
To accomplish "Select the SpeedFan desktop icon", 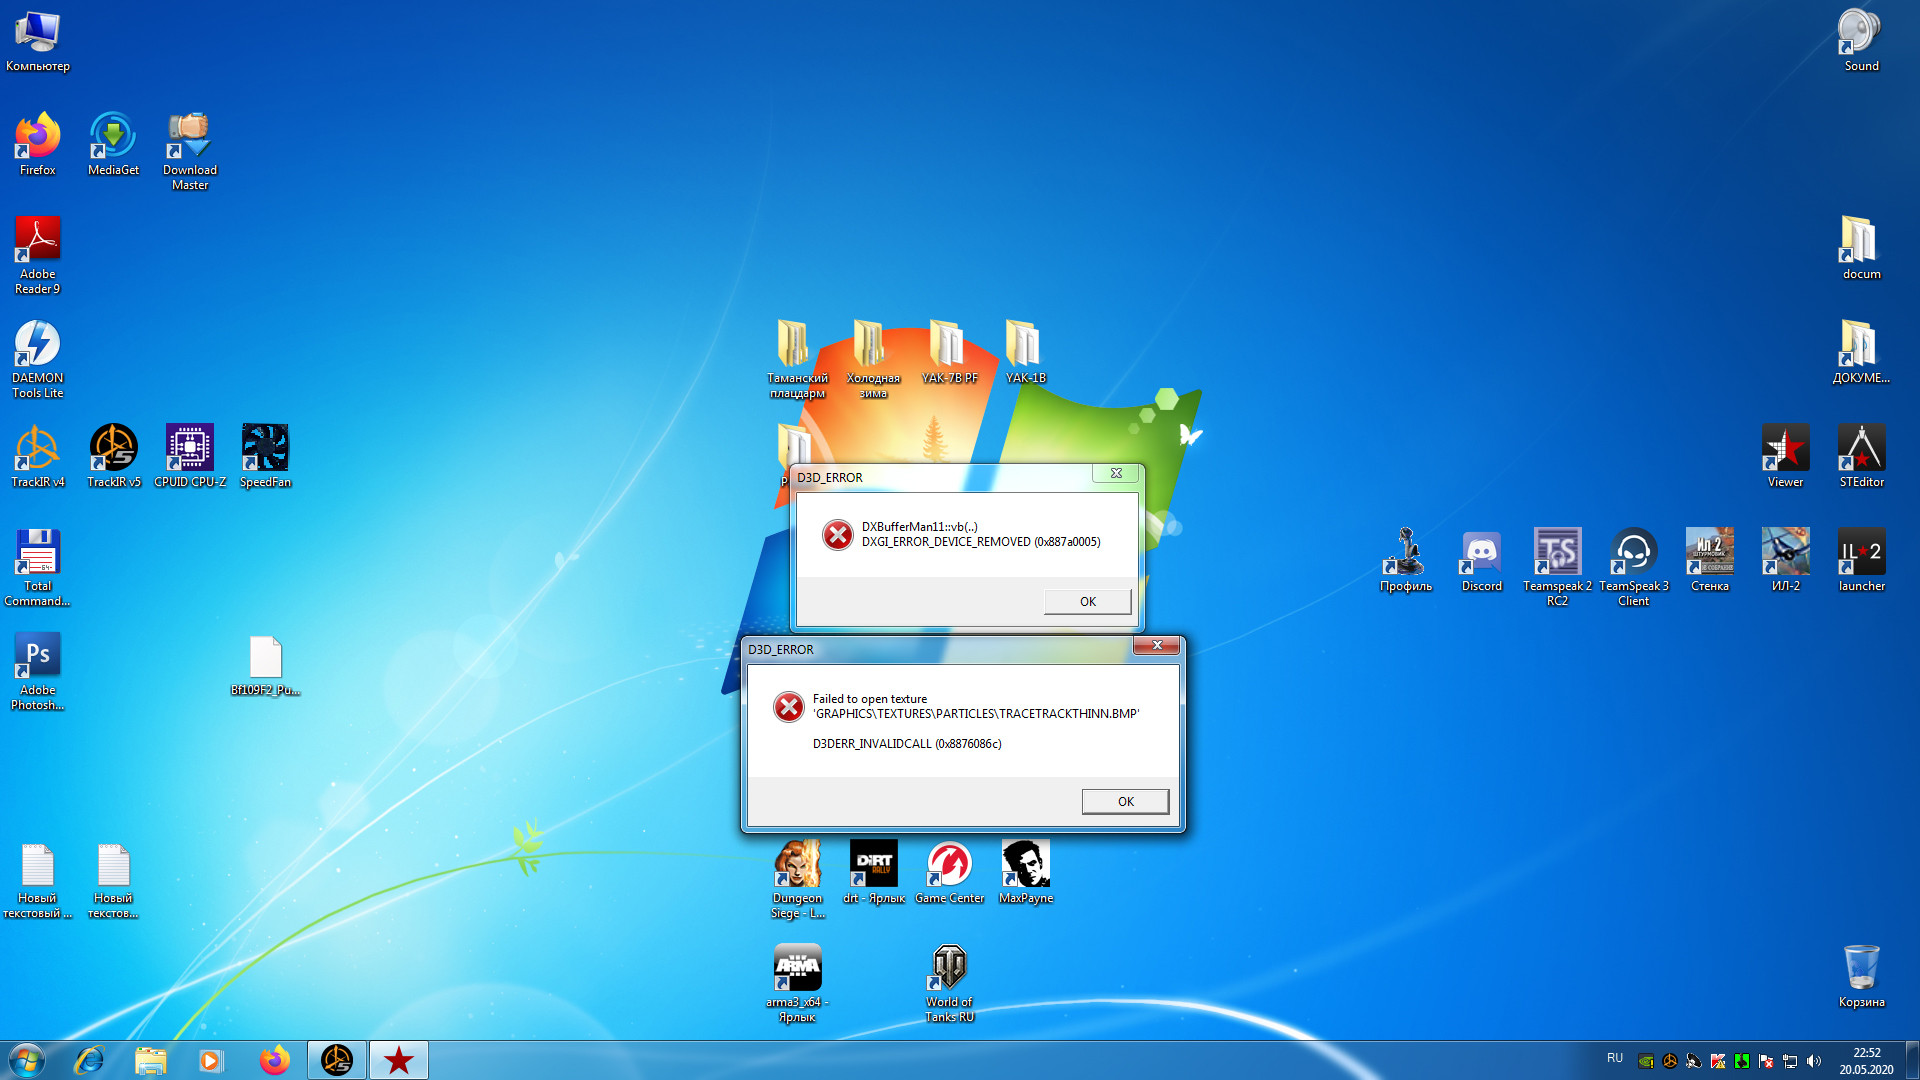I will (265, 456).
